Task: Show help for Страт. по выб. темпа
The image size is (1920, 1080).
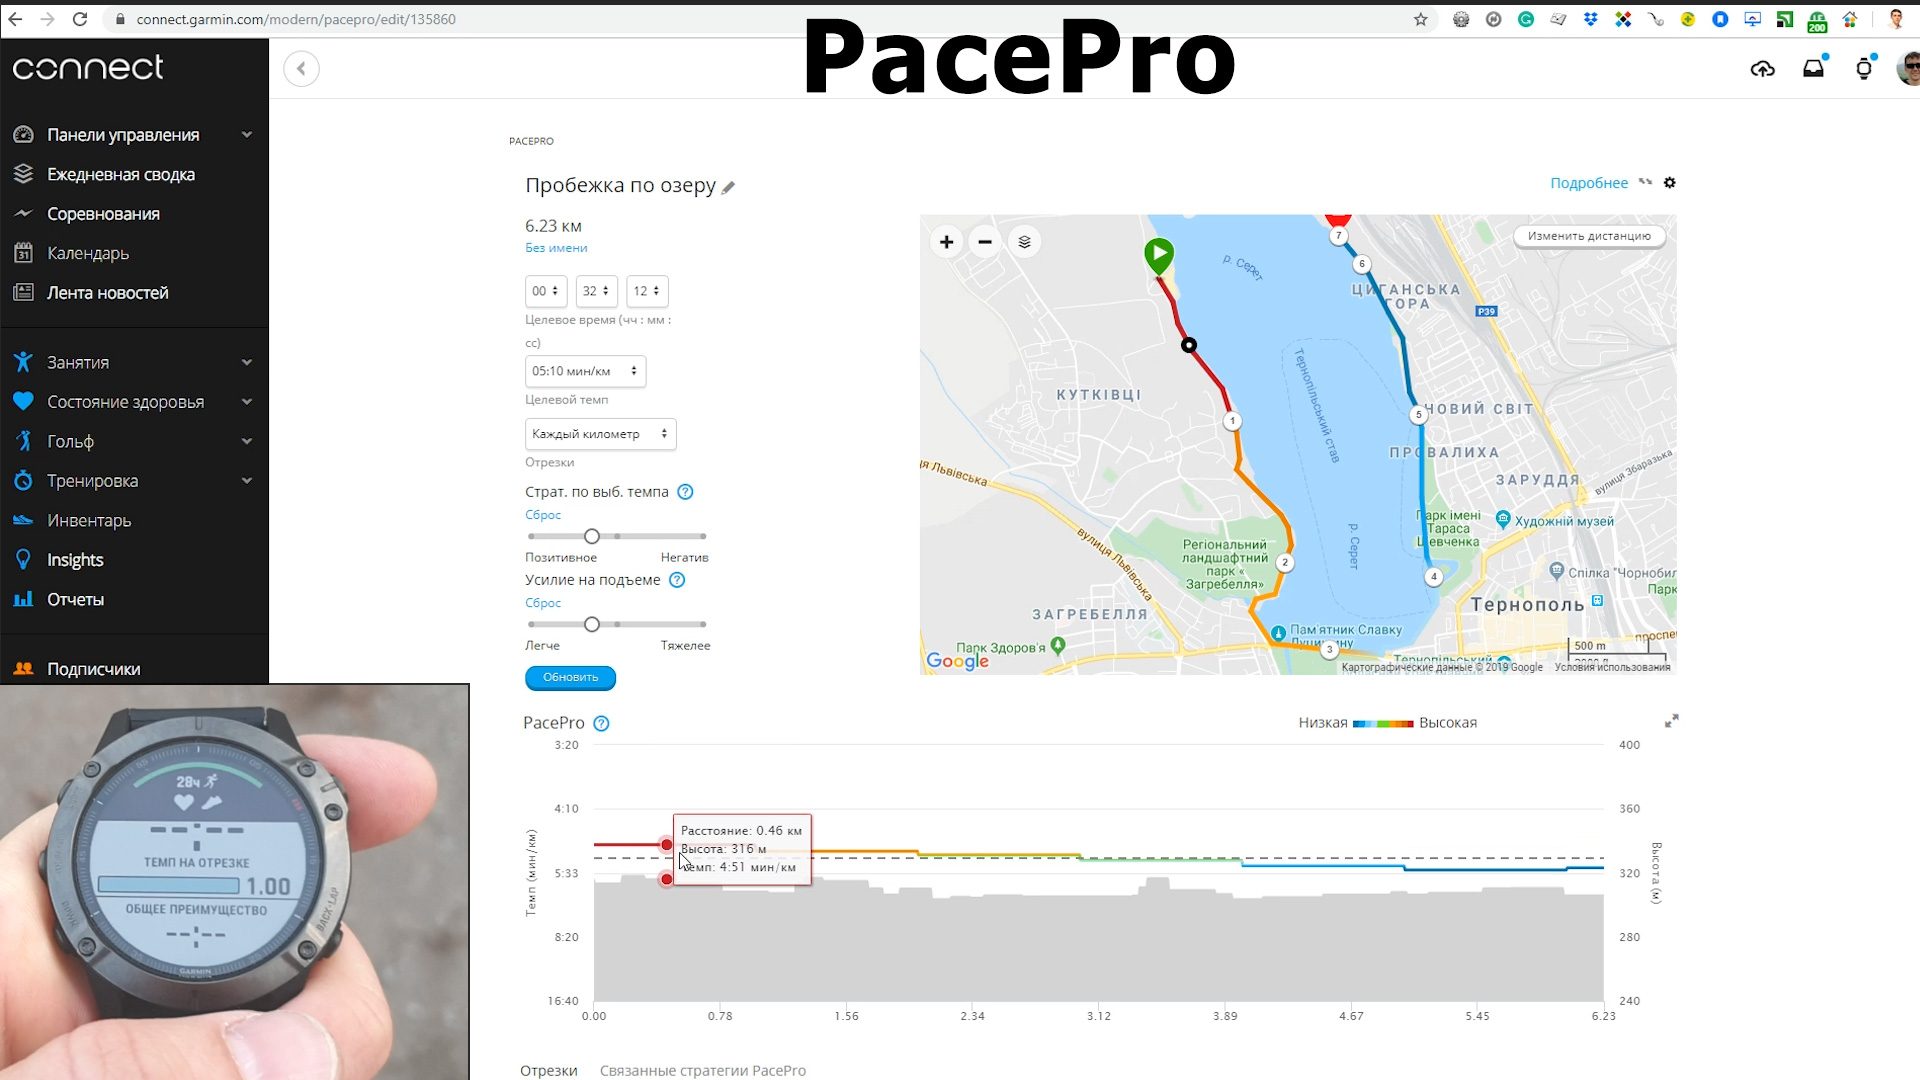Action: coord(685,492)
